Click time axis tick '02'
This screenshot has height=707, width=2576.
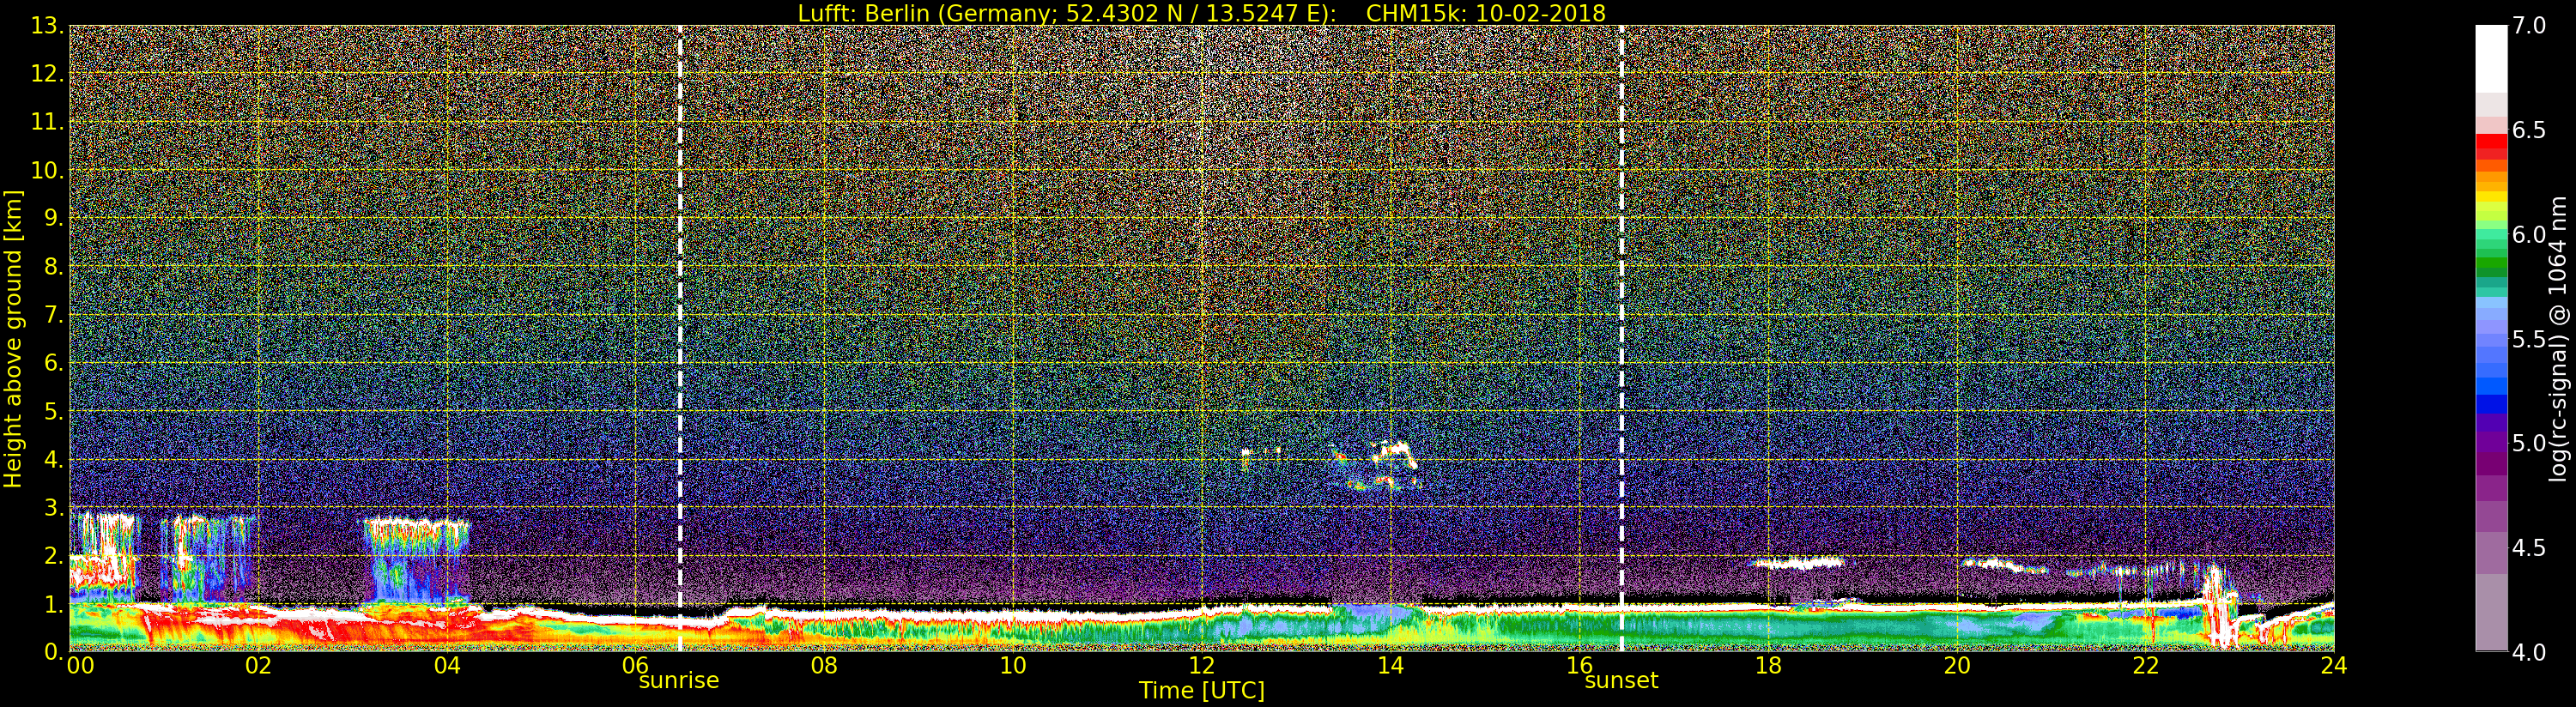258,665
